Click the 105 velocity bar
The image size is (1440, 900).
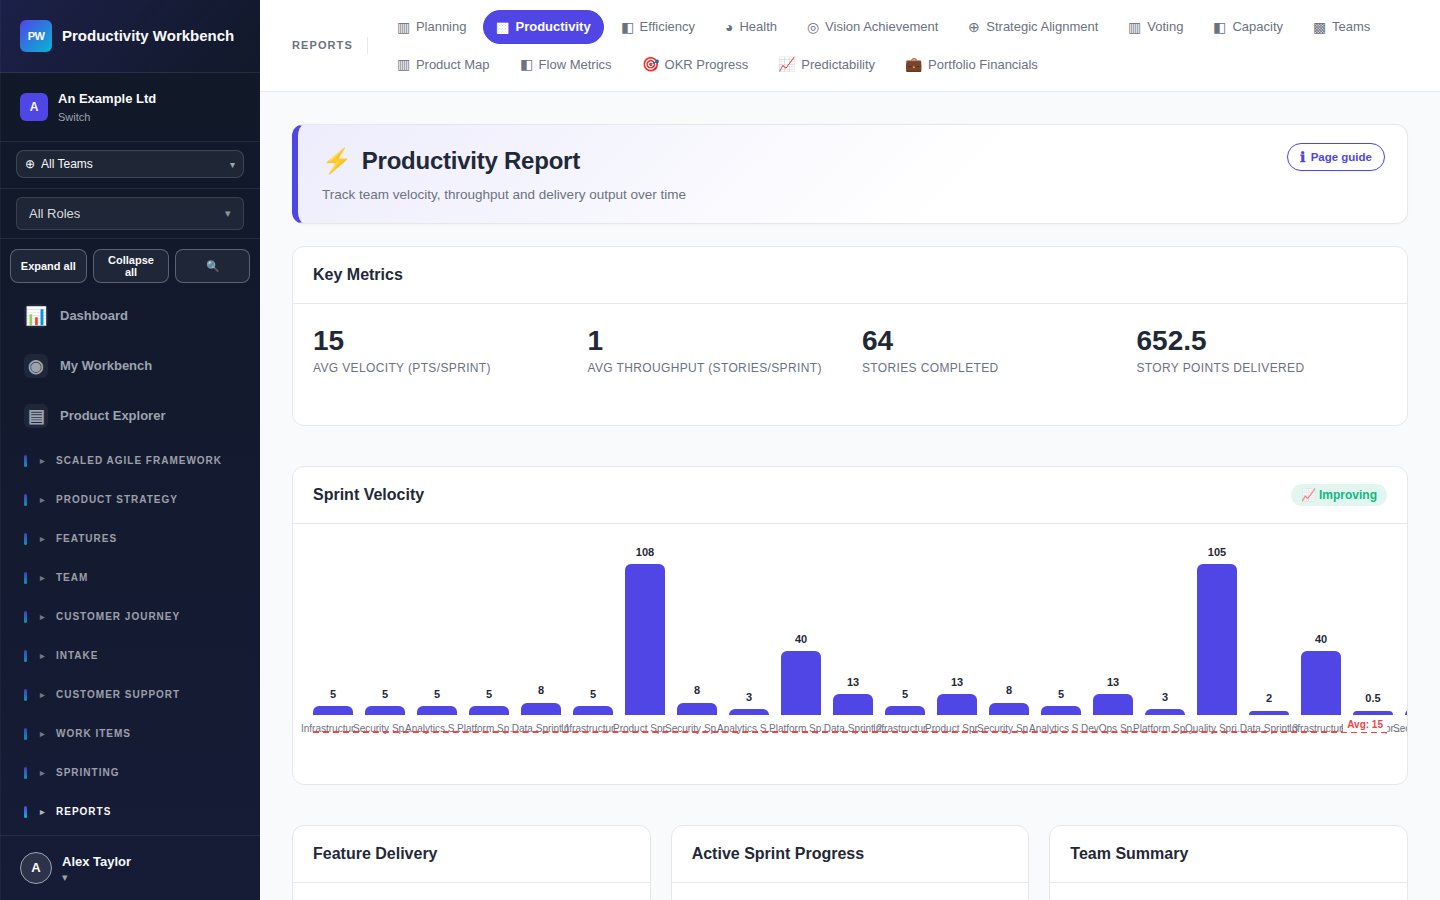pos(1217,639)
